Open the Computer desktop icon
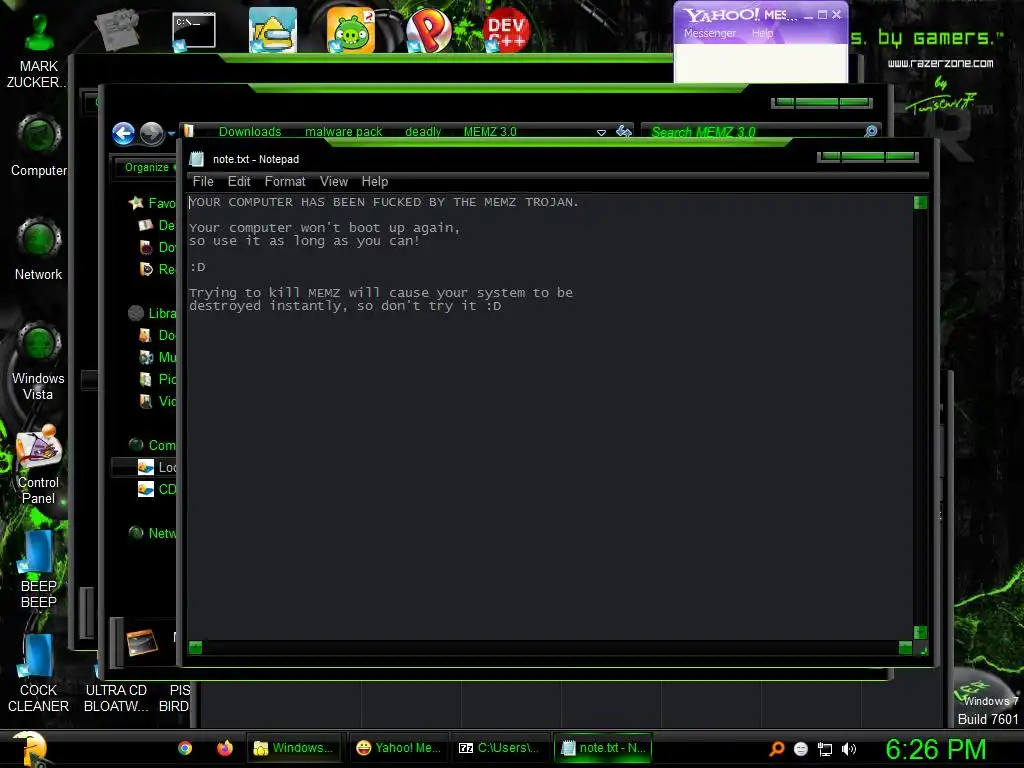Image resolution: width=1024 pixels, height=768 pixels. 39,146
